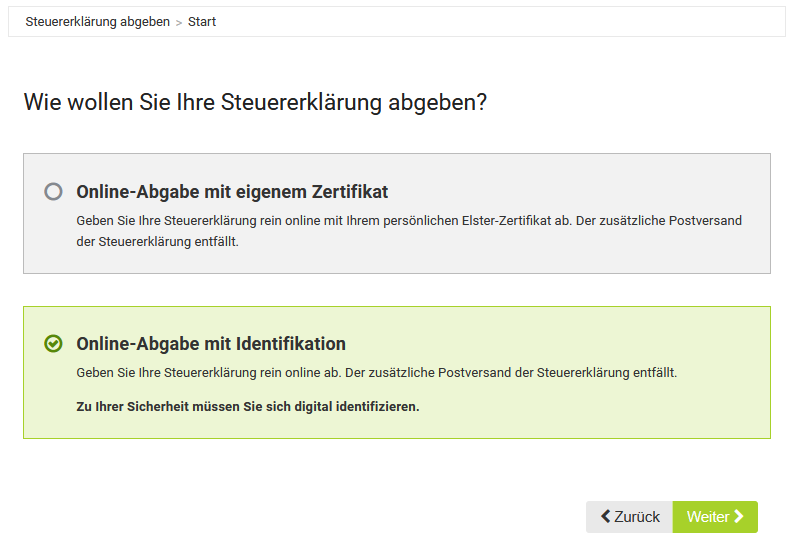
Task: Click the text 'der Steuererklärung entfällt.' in gray card
Action: (157, 242)
